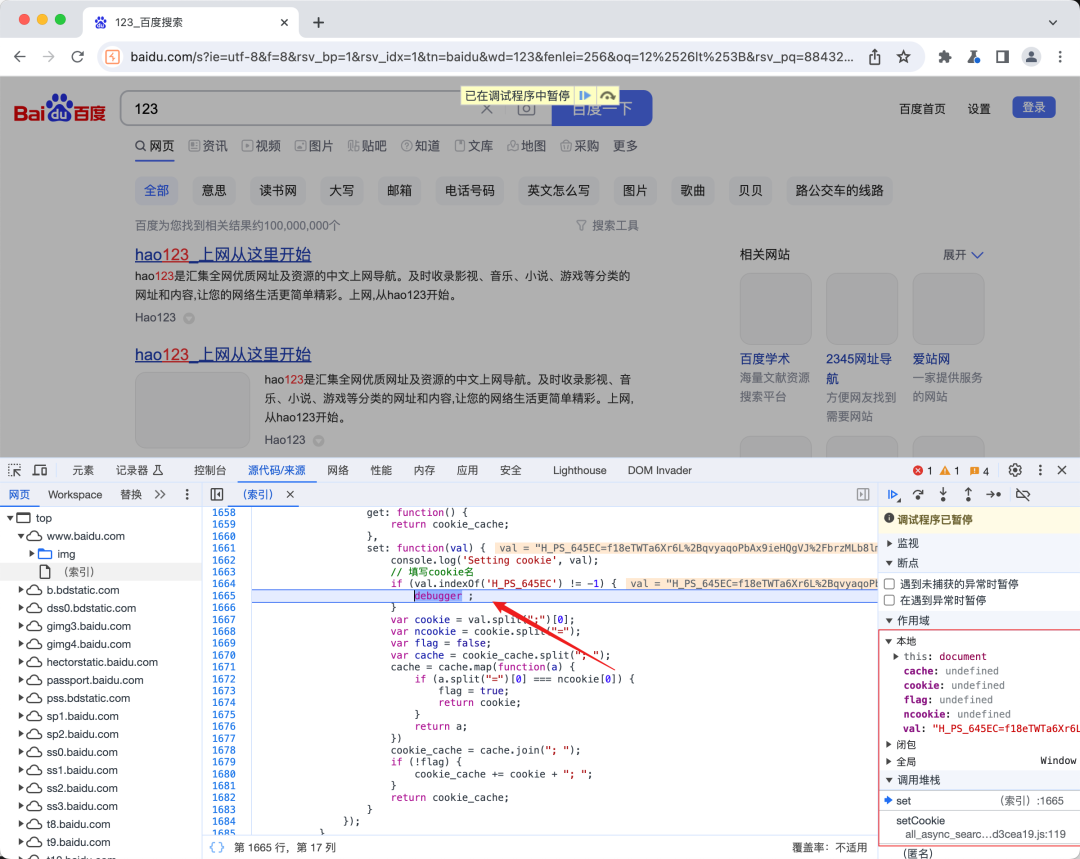Open the (索引) file in navigator
This screenshot has height=859, width=1080.
[79, 572]
